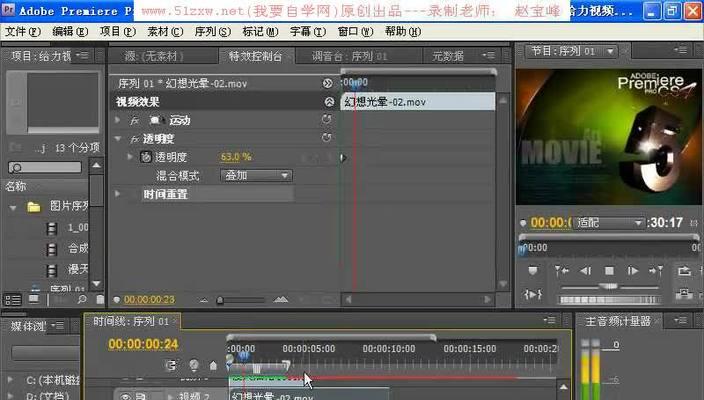Click the show/hide timeline view arrow icon

327,83
